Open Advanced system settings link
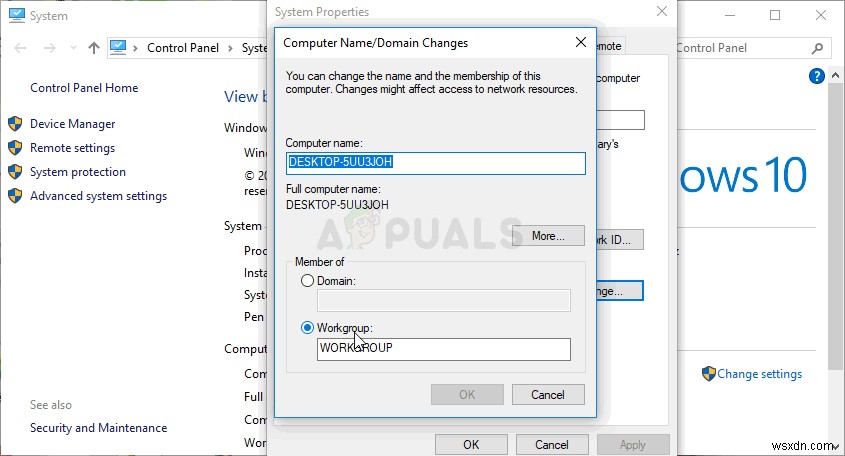This screenshot has width=845, height=456. (x=98, y=196)
